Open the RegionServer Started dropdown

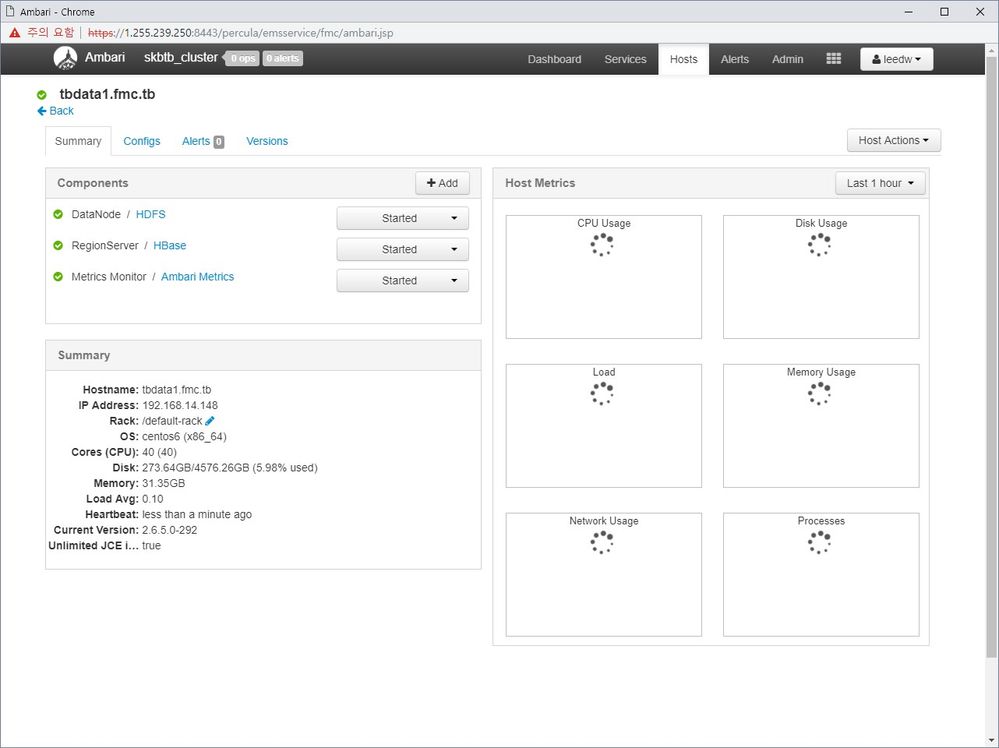tap(403, 249)
